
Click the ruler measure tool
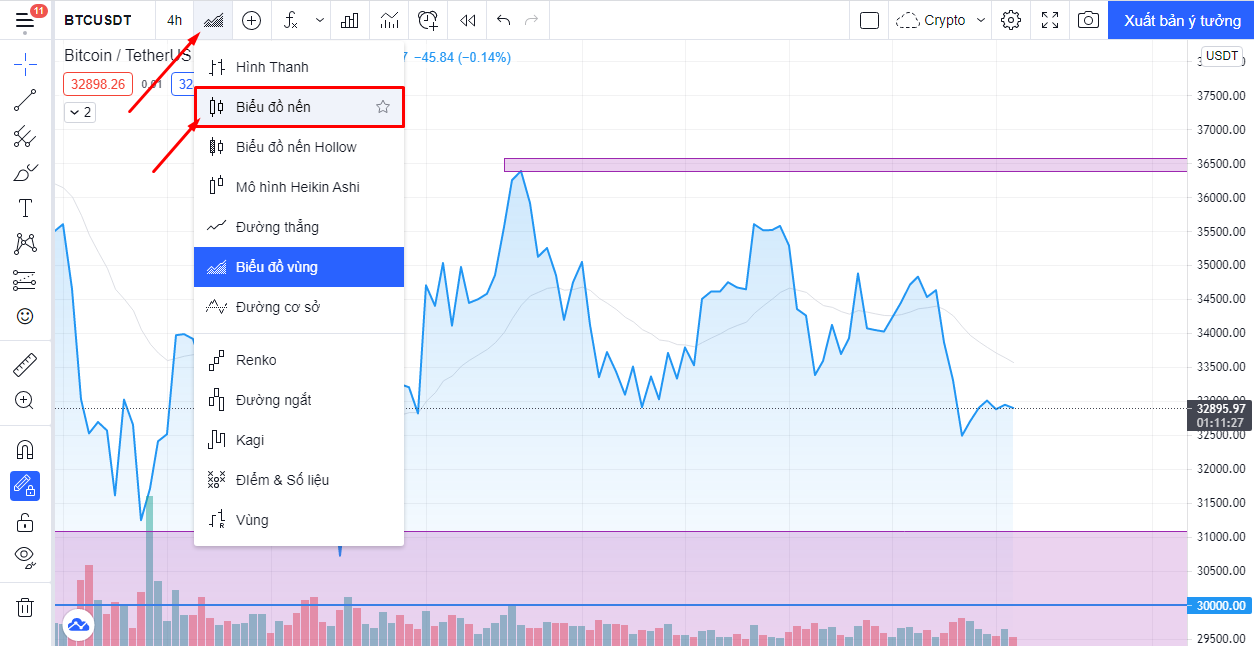point(25,363)
